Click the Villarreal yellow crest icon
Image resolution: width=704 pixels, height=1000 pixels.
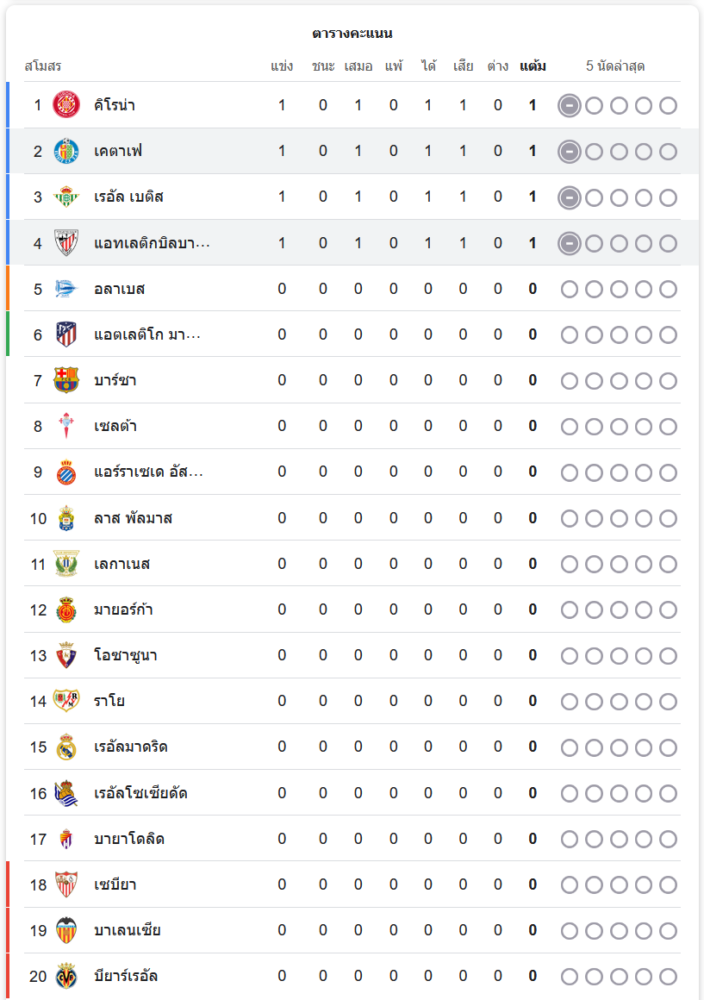(66, 976)
